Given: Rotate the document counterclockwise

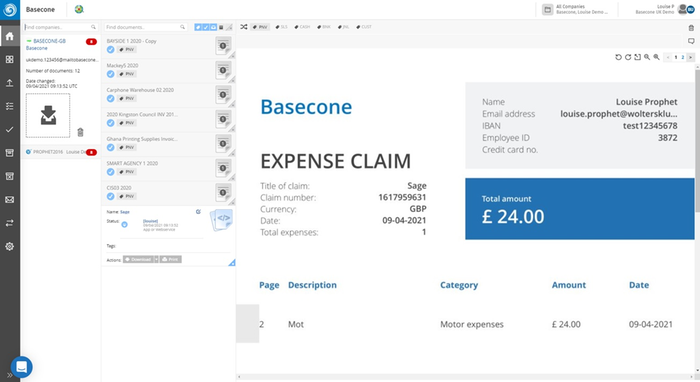Looking at the screenshot, I should coord(618,57).
